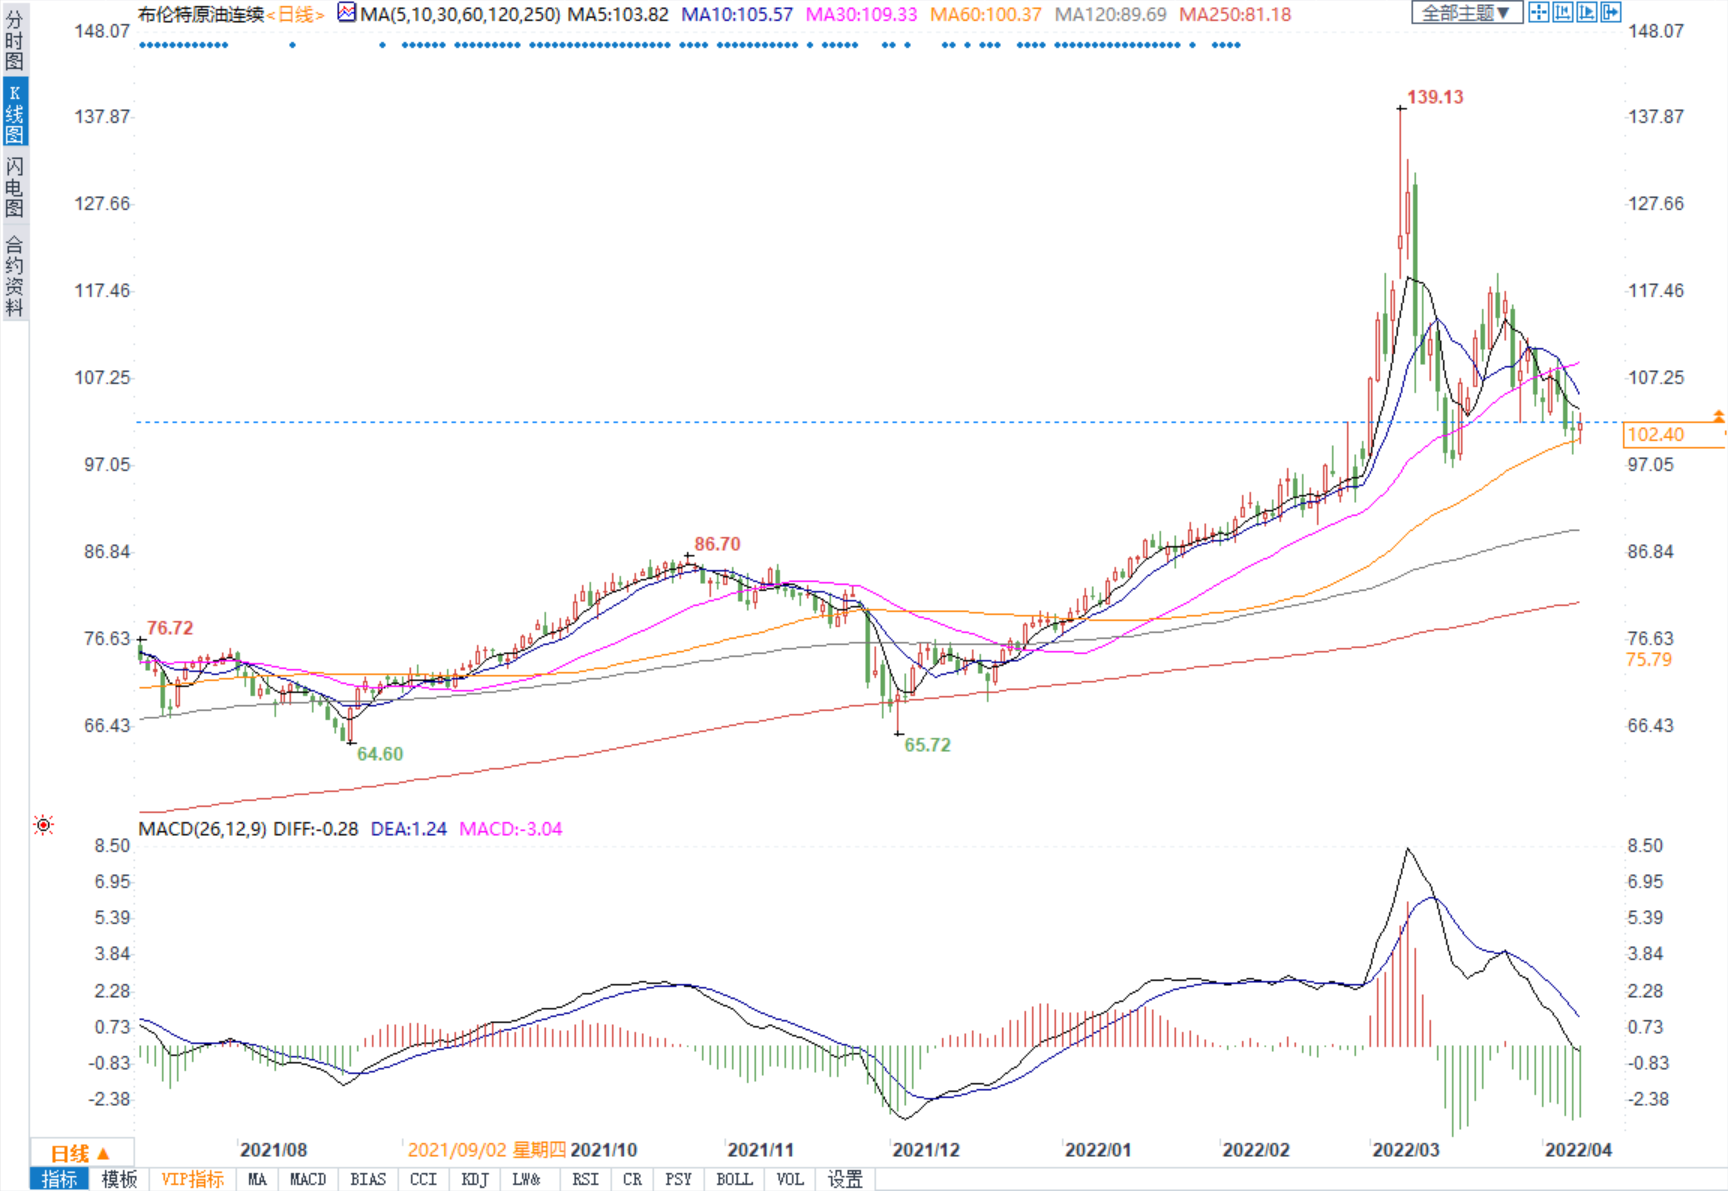The height and width of the screenshot is (1191, 1728).
Task: Select the 模板 tab at the bottom
Action: (119, 1180)
